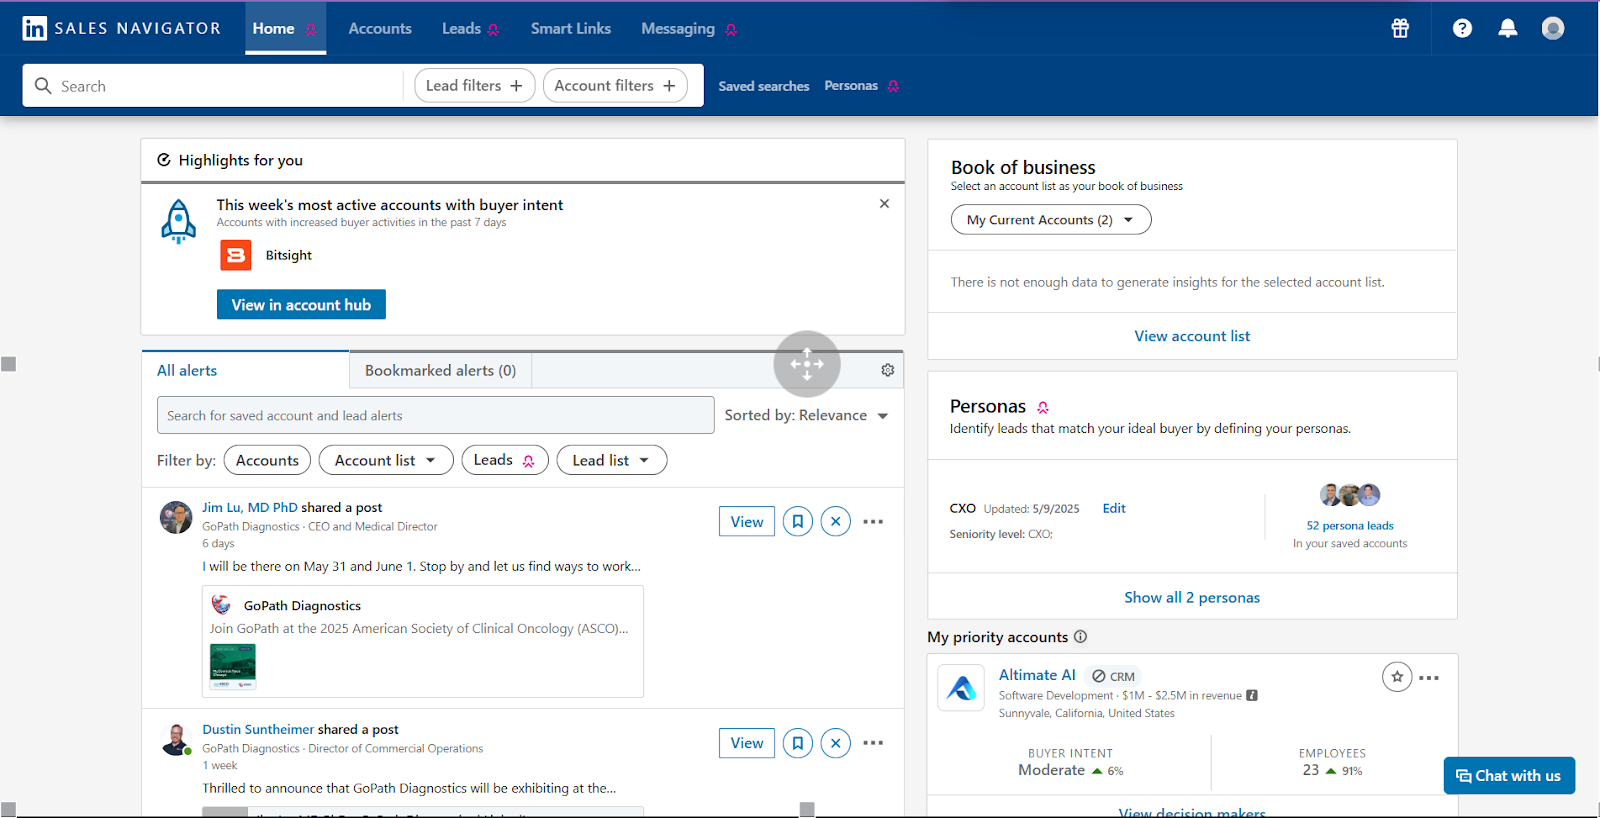1600x818 pixels.
Task: Open Altimate AI account link
Action: coord(1037,675)
